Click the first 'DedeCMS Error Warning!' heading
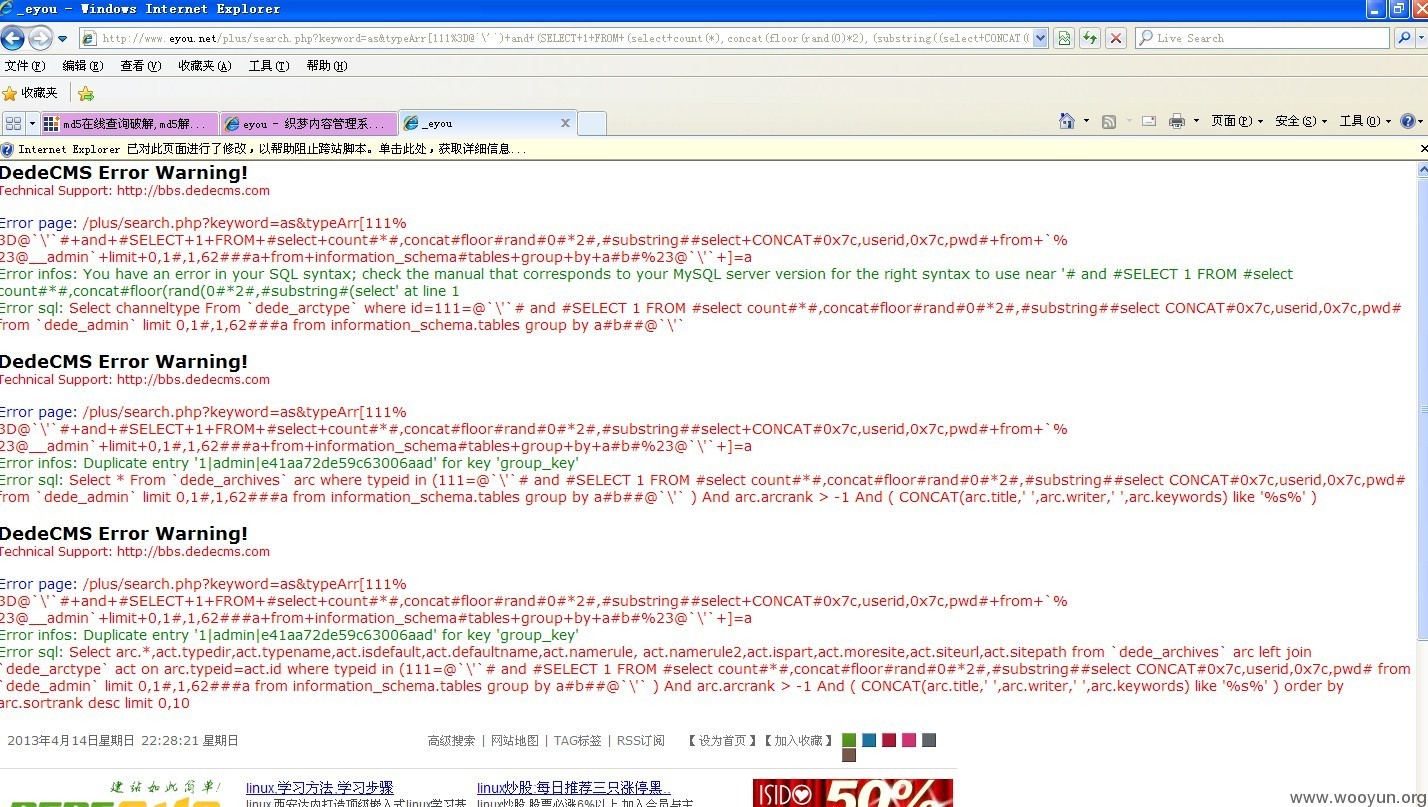The image size is (1428, 807). 124,173
